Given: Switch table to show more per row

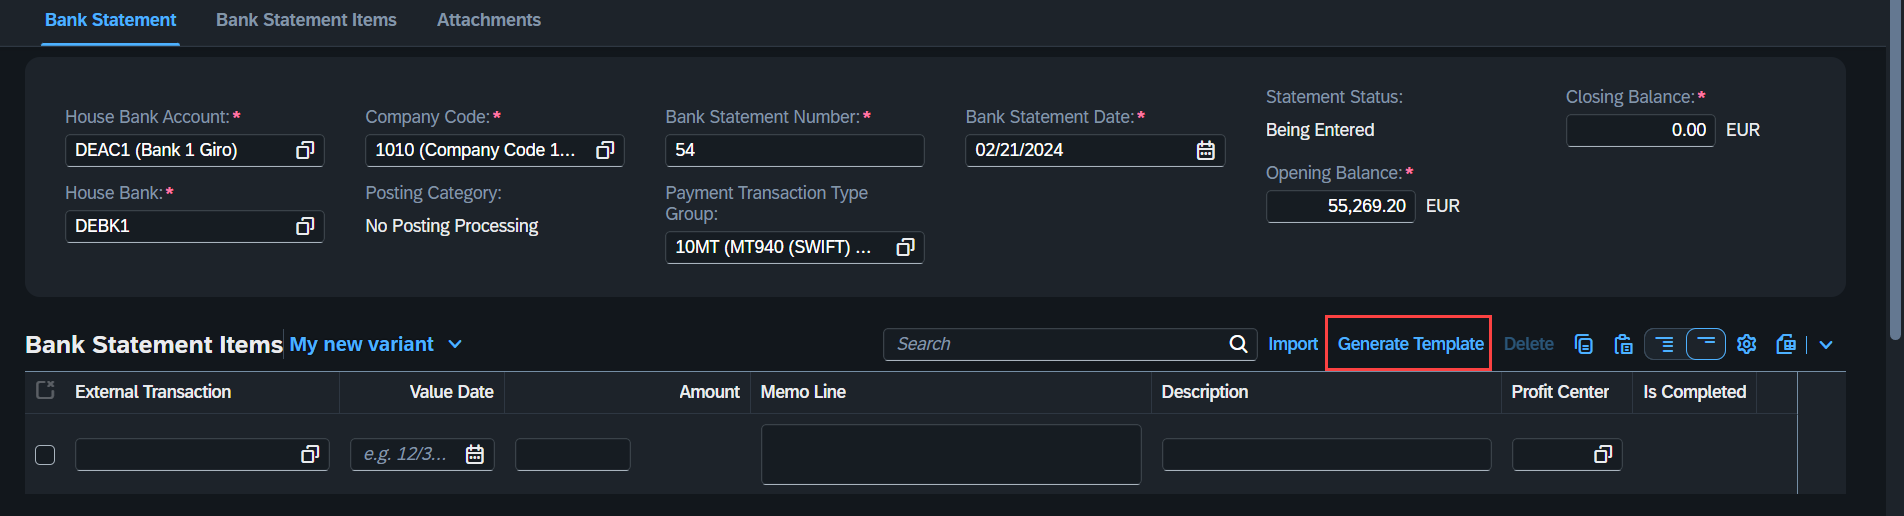Looking at the screenshot, I should [x=1664, y=344].
